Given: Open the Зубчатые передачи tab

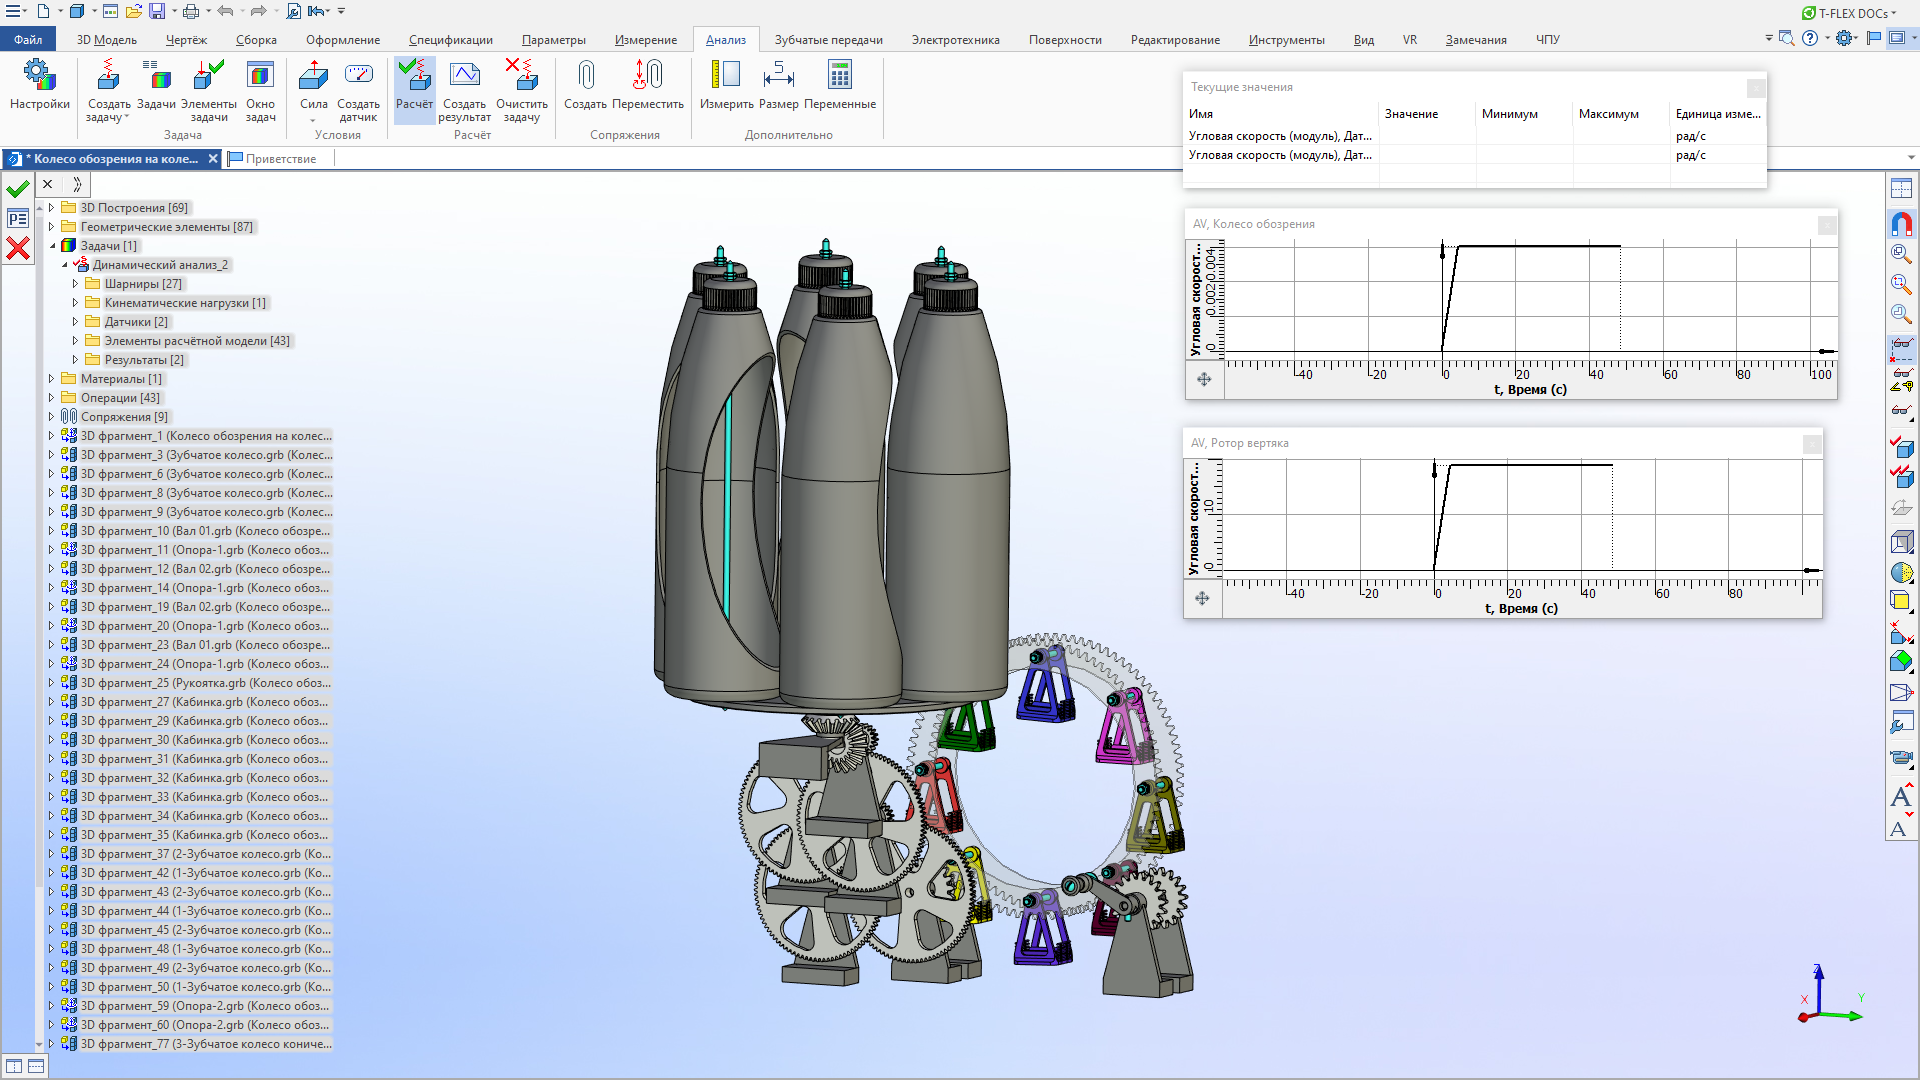Looking at the screenshot, I should (828, 40).
